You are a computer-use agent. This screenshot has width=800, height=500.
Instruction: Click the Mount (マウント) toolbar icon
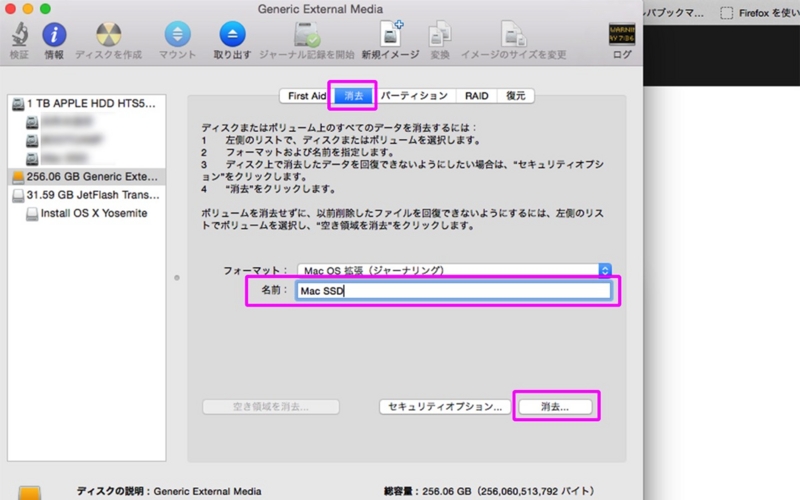(x=177, y=35)
